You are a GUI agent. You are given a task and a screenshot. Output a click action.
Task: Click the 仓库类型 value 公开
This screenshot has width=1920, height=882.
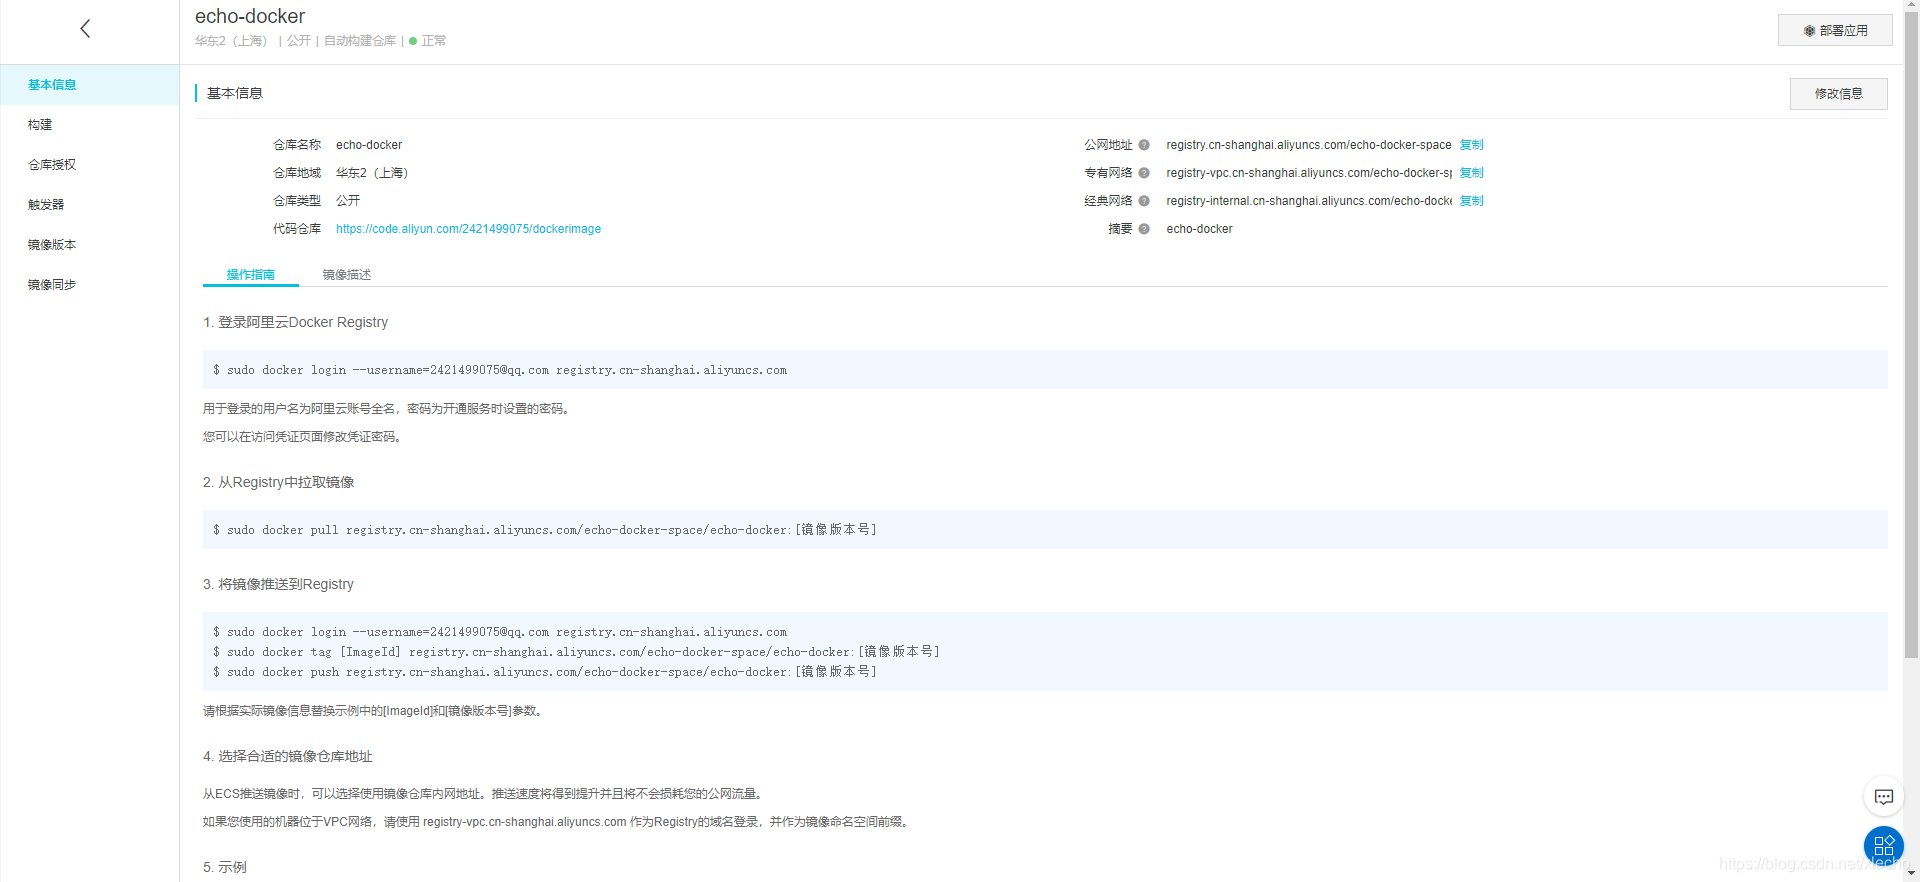(x=348, y=201)
